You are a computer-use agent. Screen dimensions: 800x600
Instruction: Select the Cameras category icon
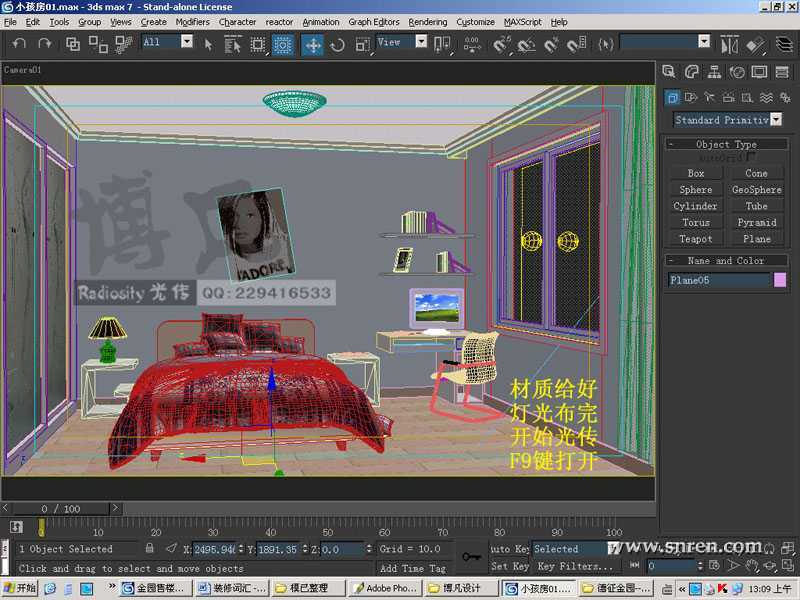[729, 97]
